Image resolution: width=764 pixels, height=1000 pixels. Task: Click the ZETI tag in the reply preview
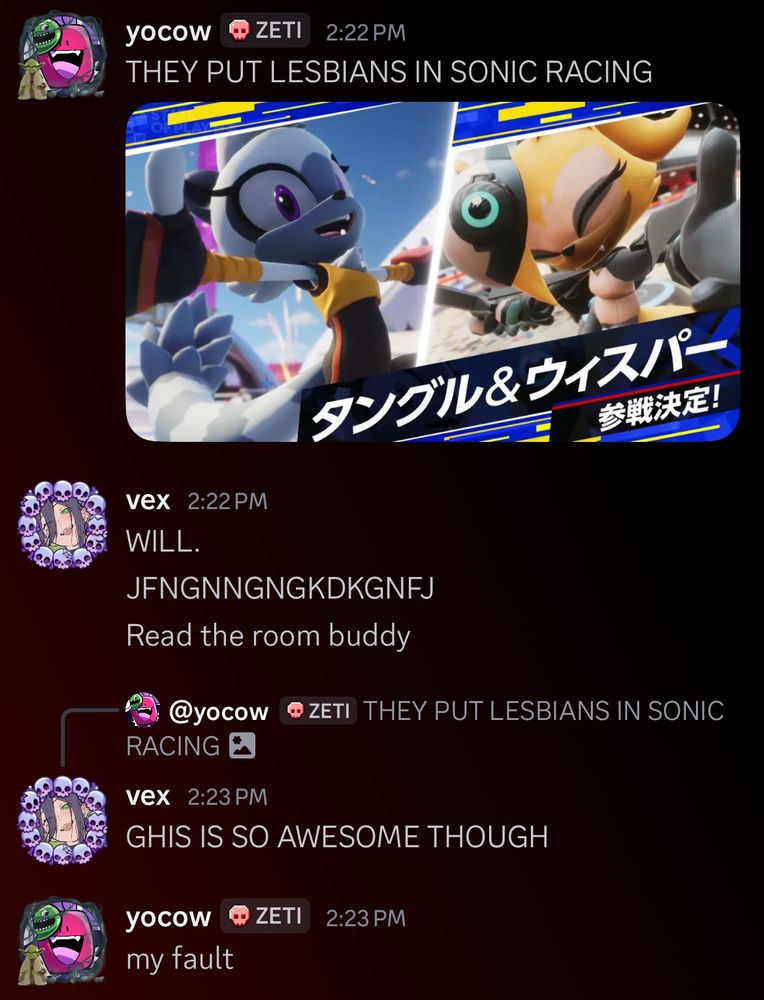(x=317, y=710)
